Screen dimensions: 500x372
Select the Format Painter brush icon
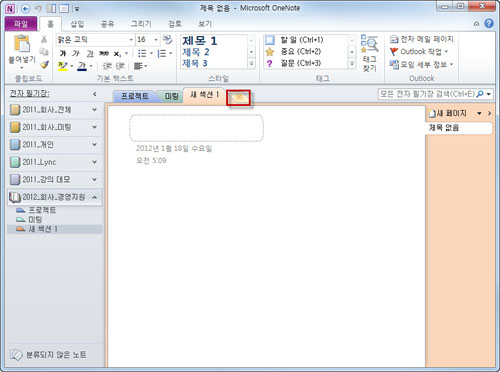coord(44,64)
